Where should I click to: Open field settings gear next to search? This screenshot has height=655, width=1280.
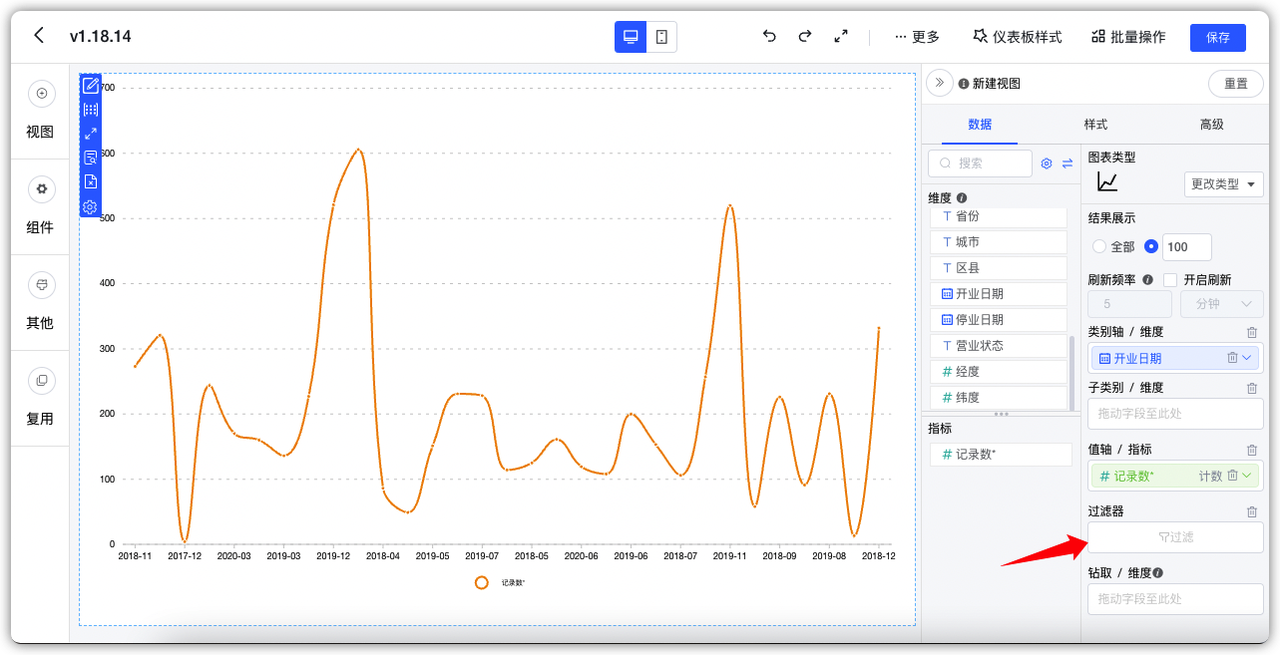(1047, 164)
